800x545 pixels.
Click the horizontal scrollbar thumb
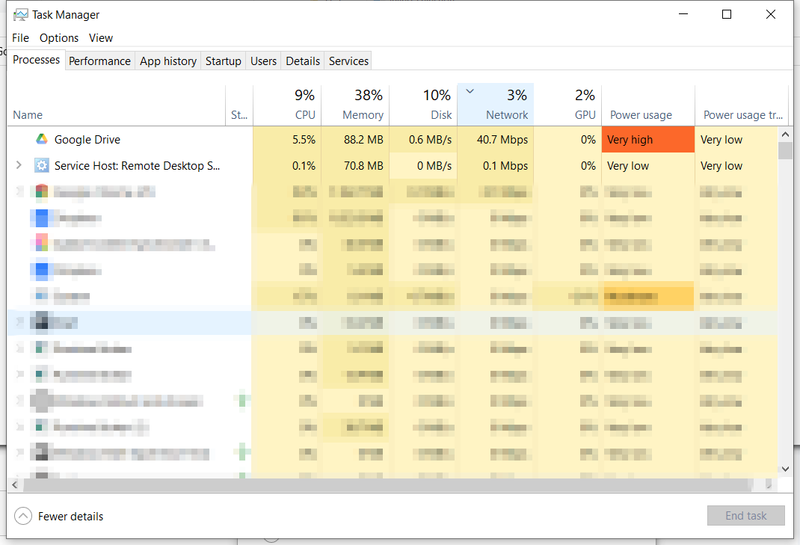[388, 485]
